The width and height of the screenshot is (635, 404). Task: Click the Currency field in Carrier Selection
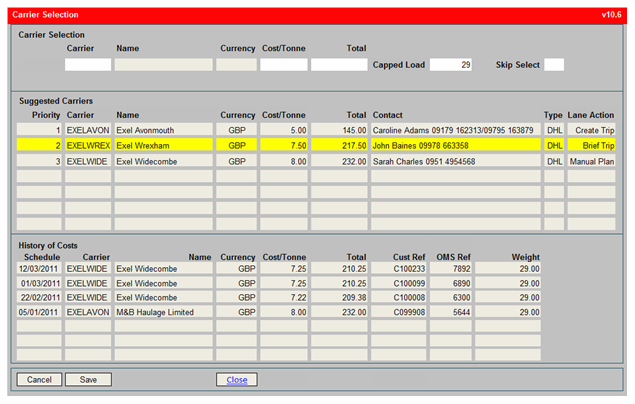click(x=237, y=65)
